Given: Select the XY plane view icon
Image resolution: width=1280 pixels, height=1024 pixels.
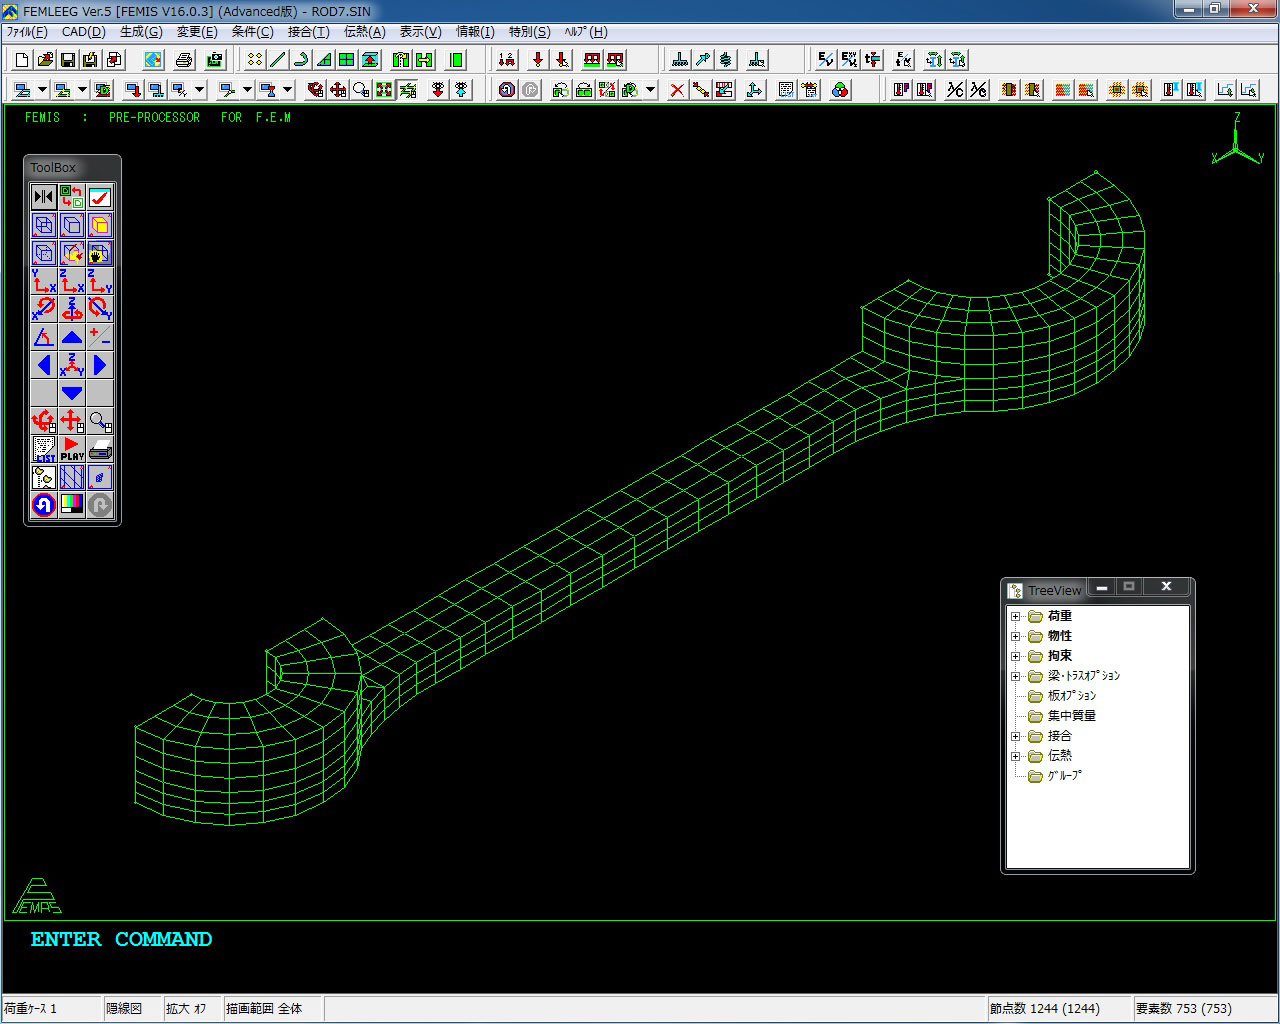Looking at the screenshot, I should click(x=44, y=281).
